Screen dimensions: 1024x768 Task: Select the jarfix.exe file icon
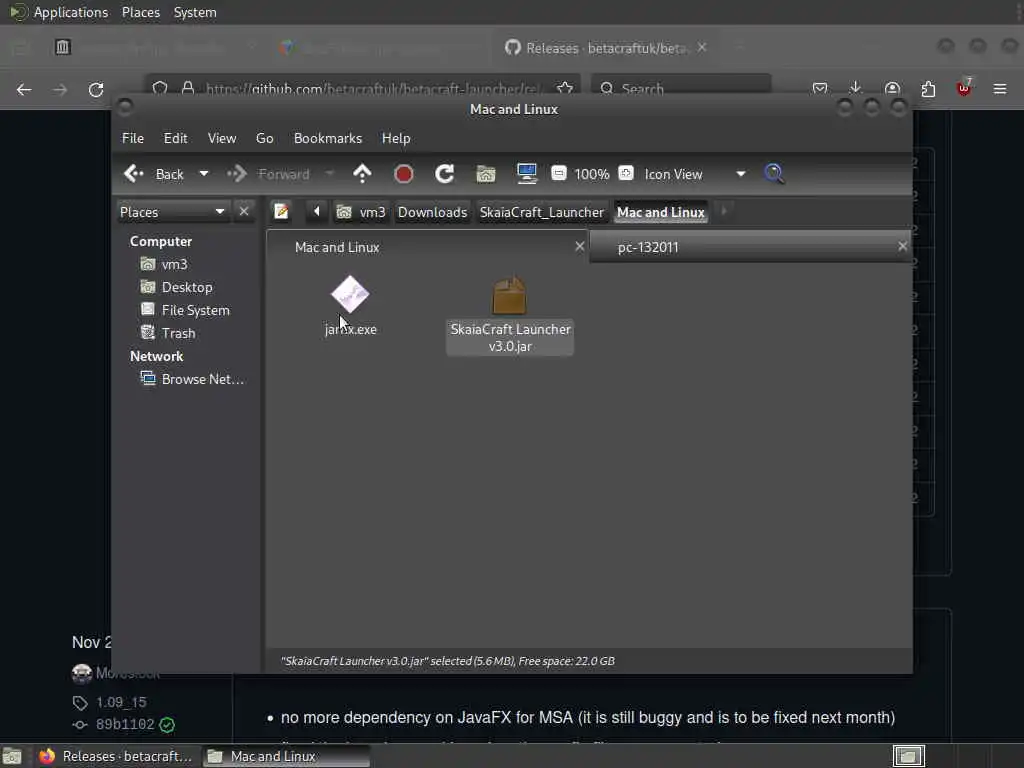(x=351, y=294)
